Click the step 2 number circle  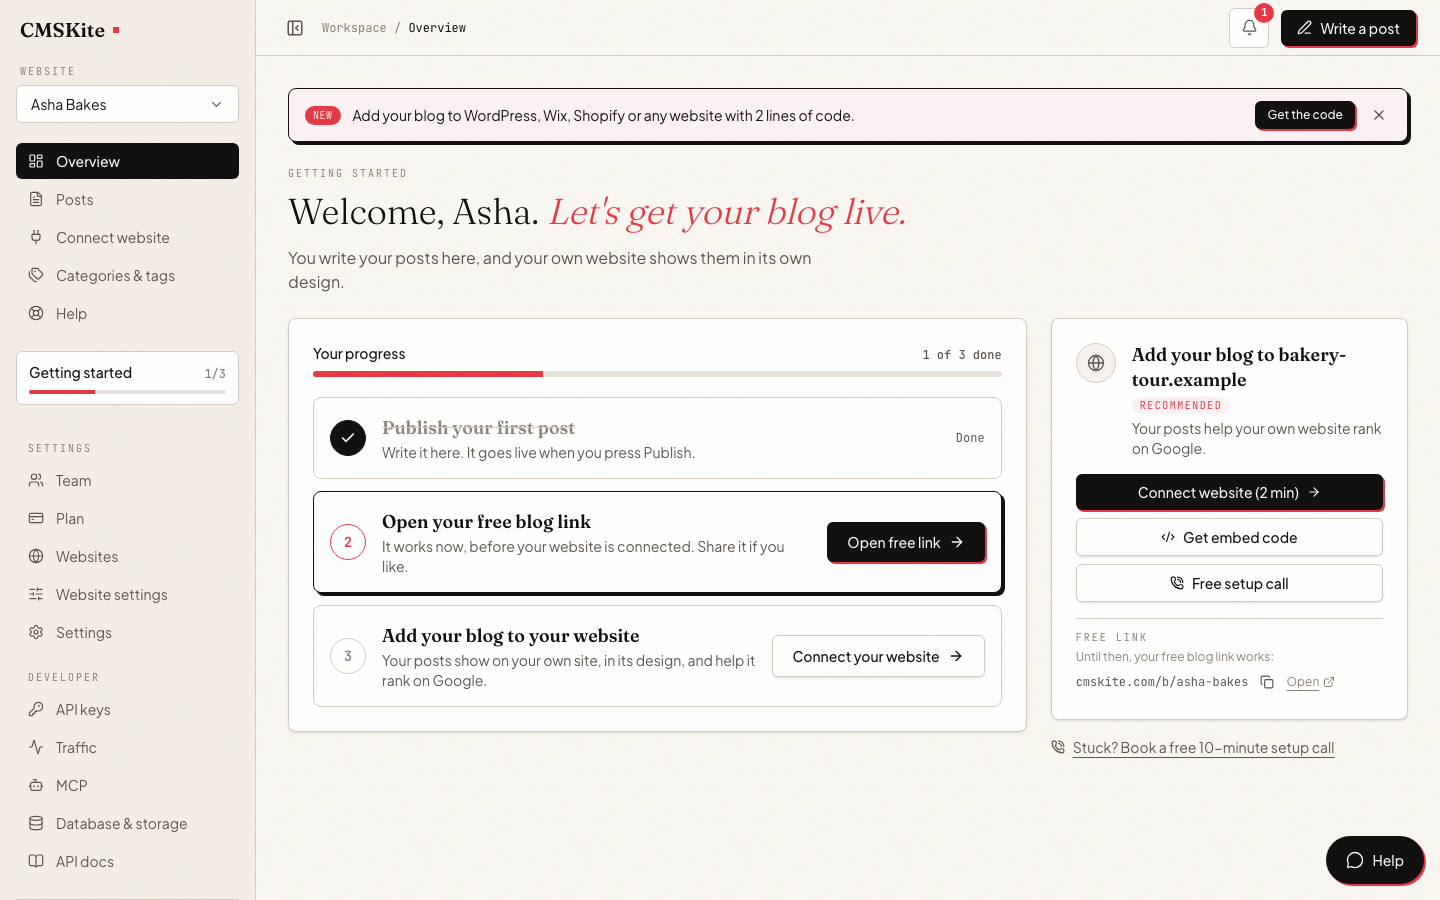tap(348, 542)
